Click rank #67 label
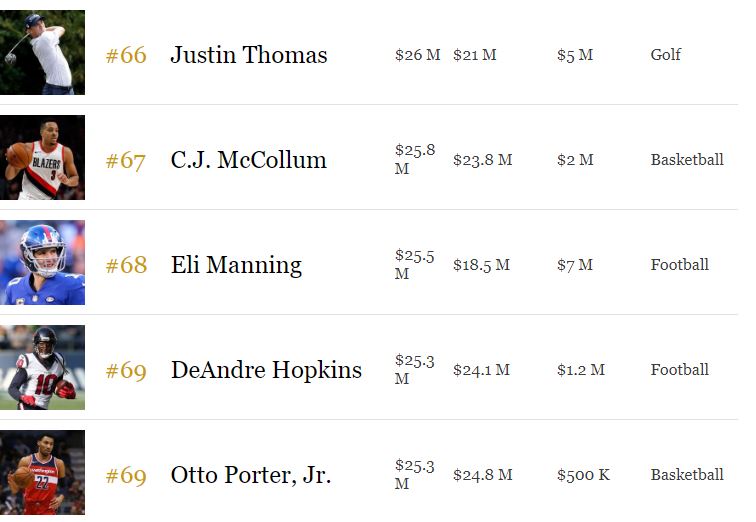This screenshot has height=522, width=756. [125, 161]
